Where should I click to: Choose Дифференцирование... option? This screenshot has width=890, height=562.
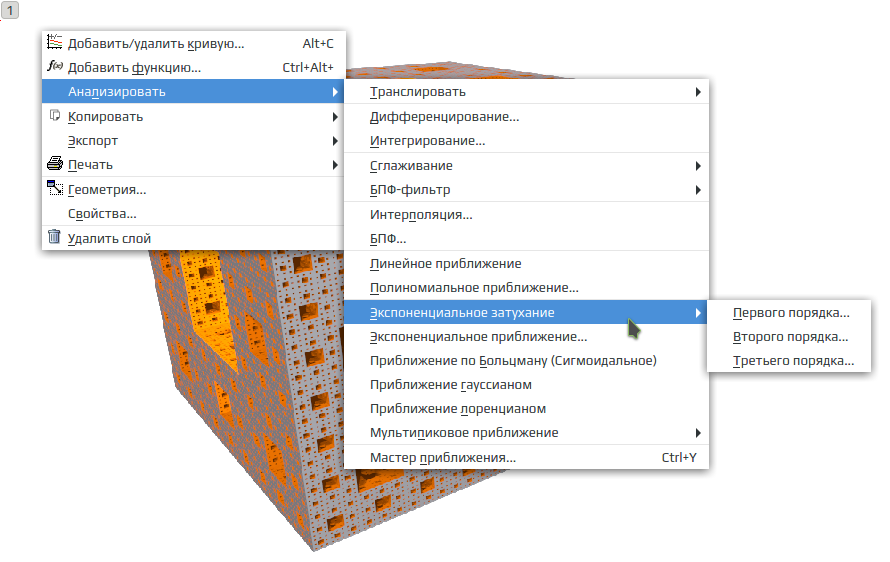pyautogui.click(x=527, y=116)
